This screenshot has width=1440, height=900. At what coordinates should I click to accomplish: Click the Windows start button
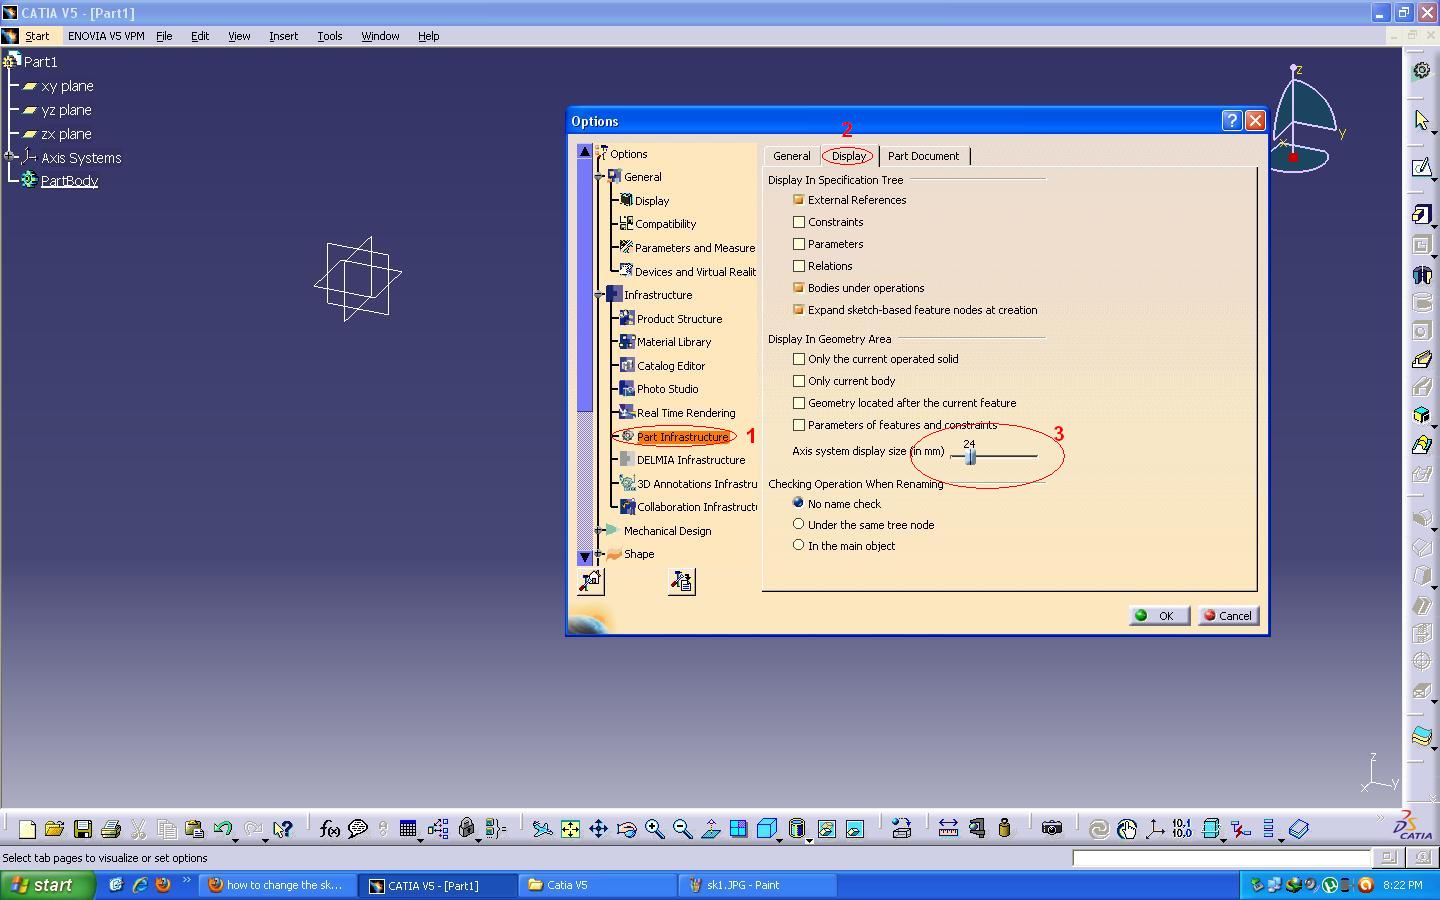click(48, 885)
